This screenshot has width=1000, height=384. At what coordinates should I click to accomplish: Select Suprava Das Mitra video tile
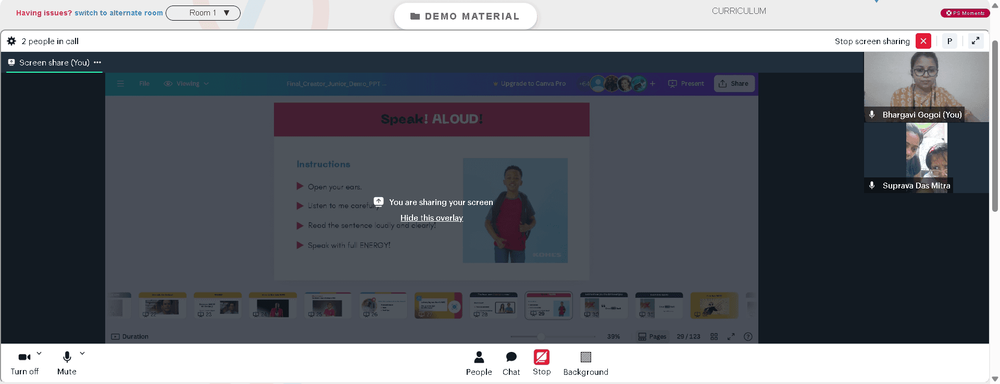(927, 158)
